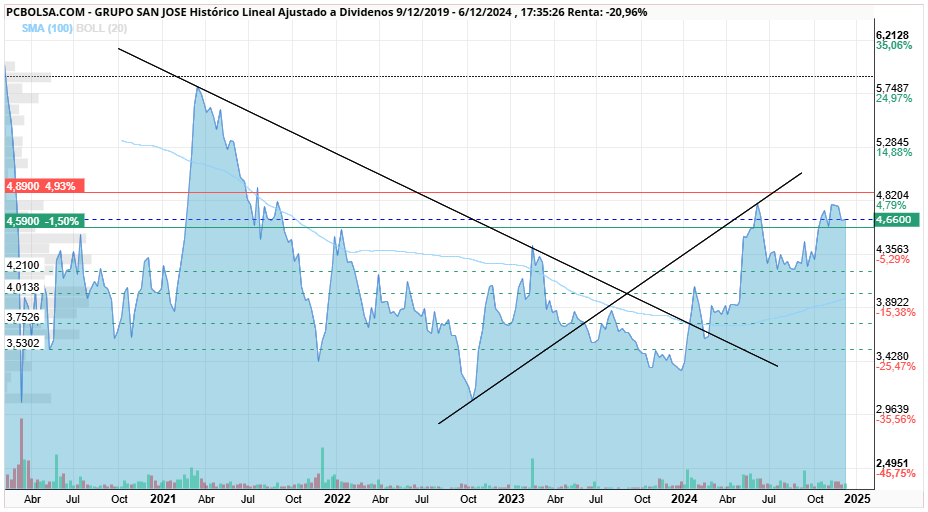Viewport: 928px width, 512px height.
Task: Select the 3,5302 support level label
Action: click(x=23, y=343)
